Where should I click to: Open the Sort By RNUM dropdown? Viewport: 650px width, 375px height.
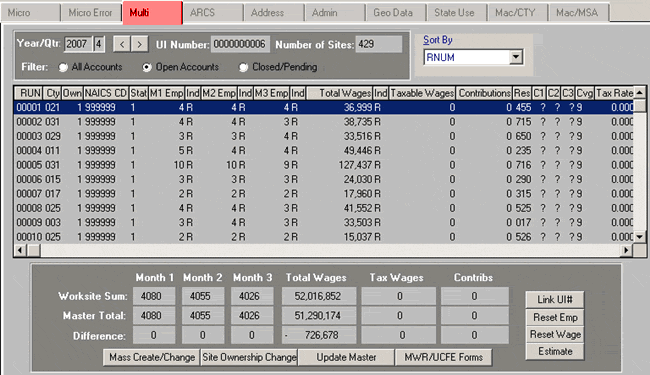pos(516,57)
